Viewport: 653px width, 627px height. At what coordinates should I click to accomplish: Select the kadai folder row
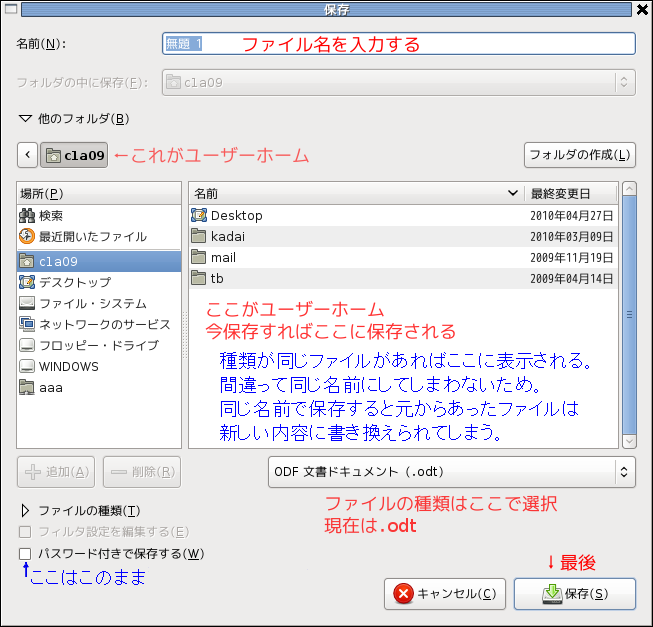(x=403, y=236)
